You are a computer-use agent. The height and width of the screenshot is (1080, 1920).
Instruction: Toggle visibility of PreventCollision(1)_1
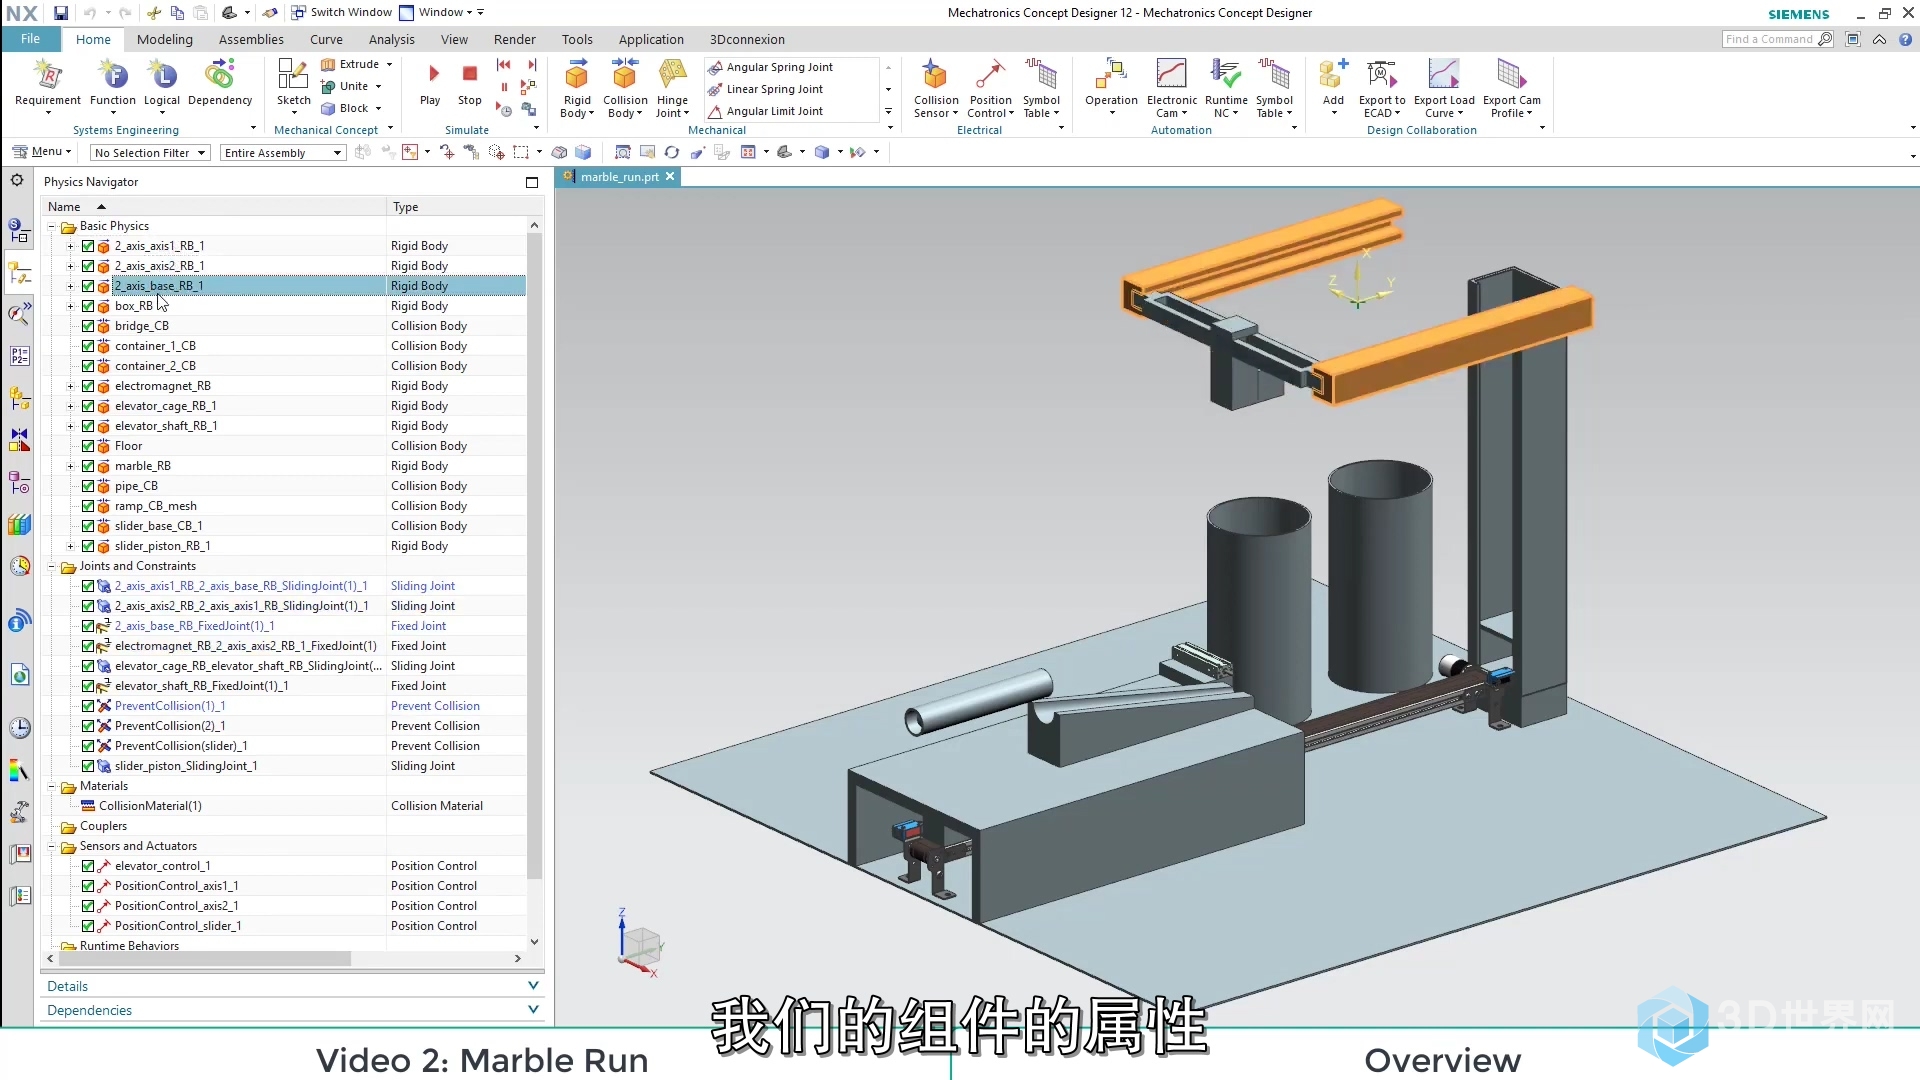(x=88, y=705)
